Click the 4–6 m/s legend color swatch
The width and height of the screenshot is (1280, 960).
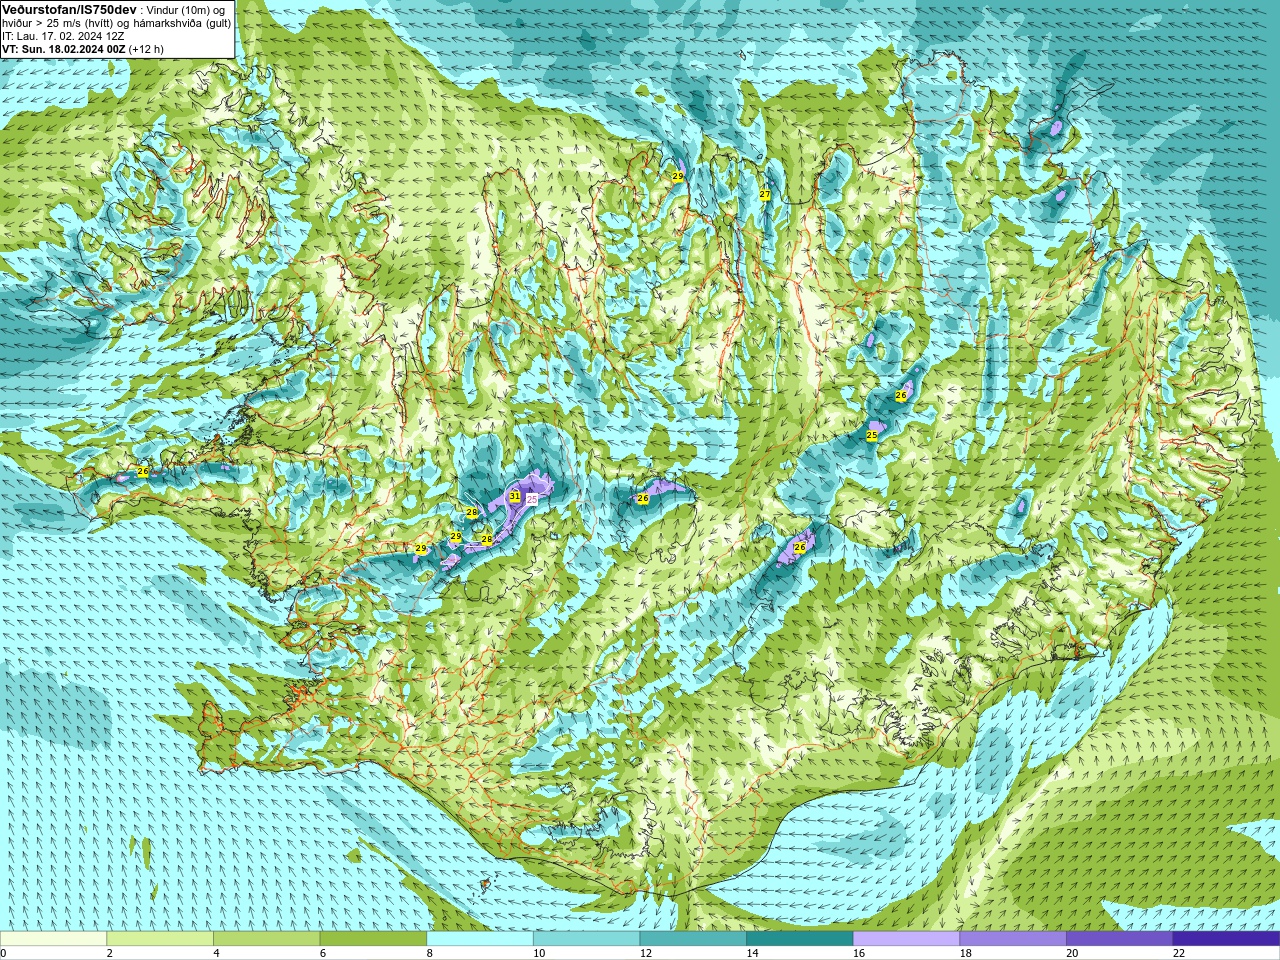click(266, 939)
